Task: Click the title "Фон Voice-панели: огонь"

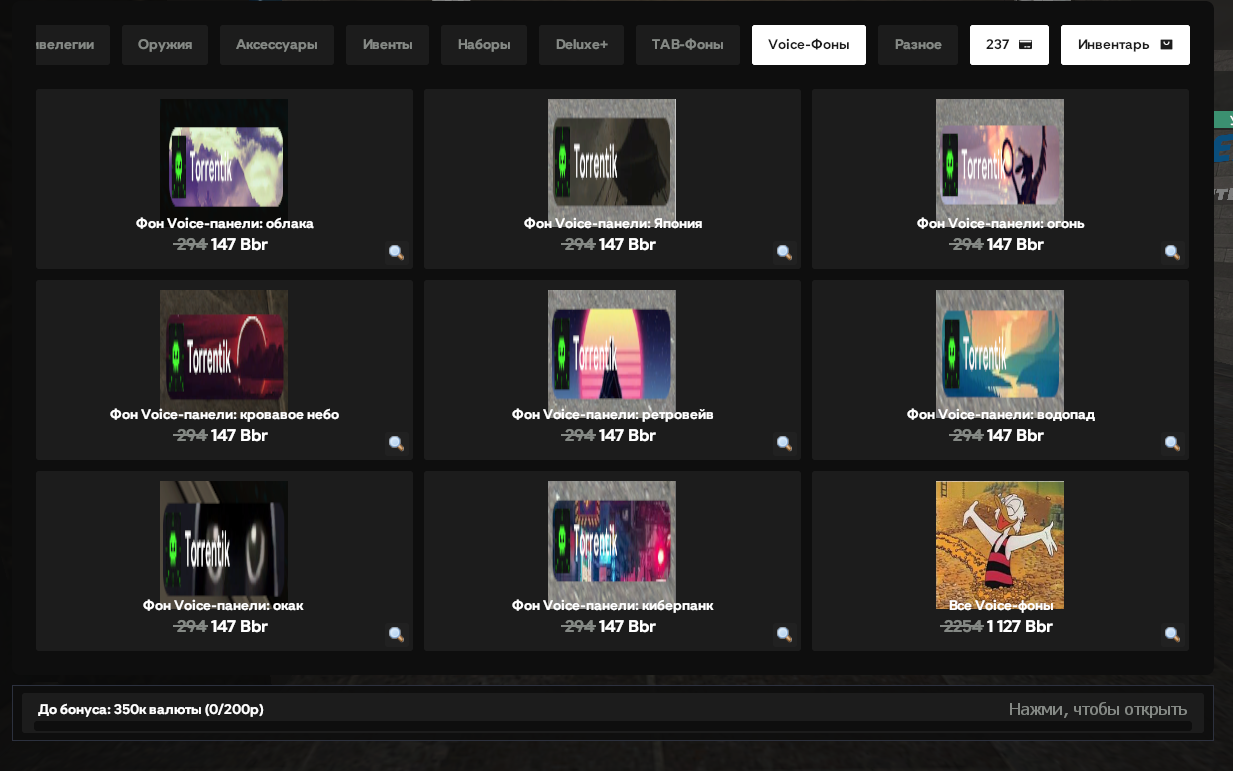Action: [x=1001, y=224]
